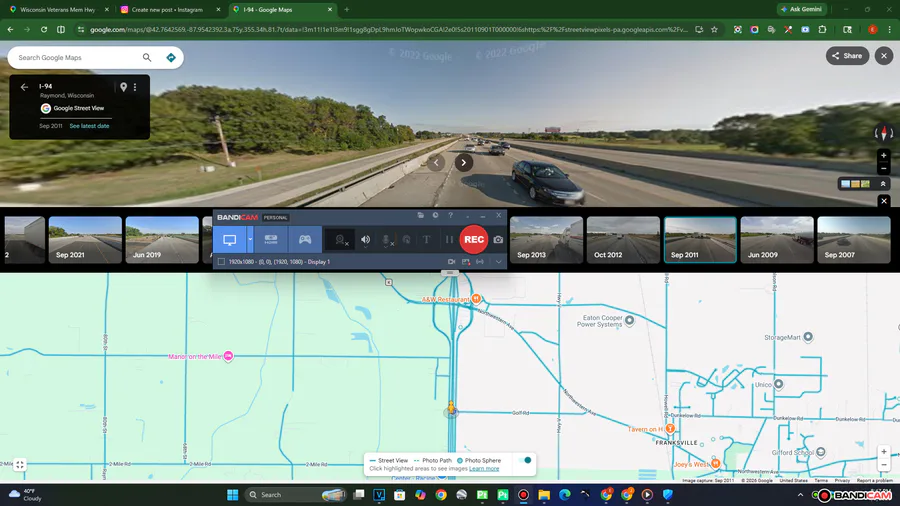This screenshot has width=900, height=506.
Task: Open directions with the blue diamond icon
Action: pos(170,57)
